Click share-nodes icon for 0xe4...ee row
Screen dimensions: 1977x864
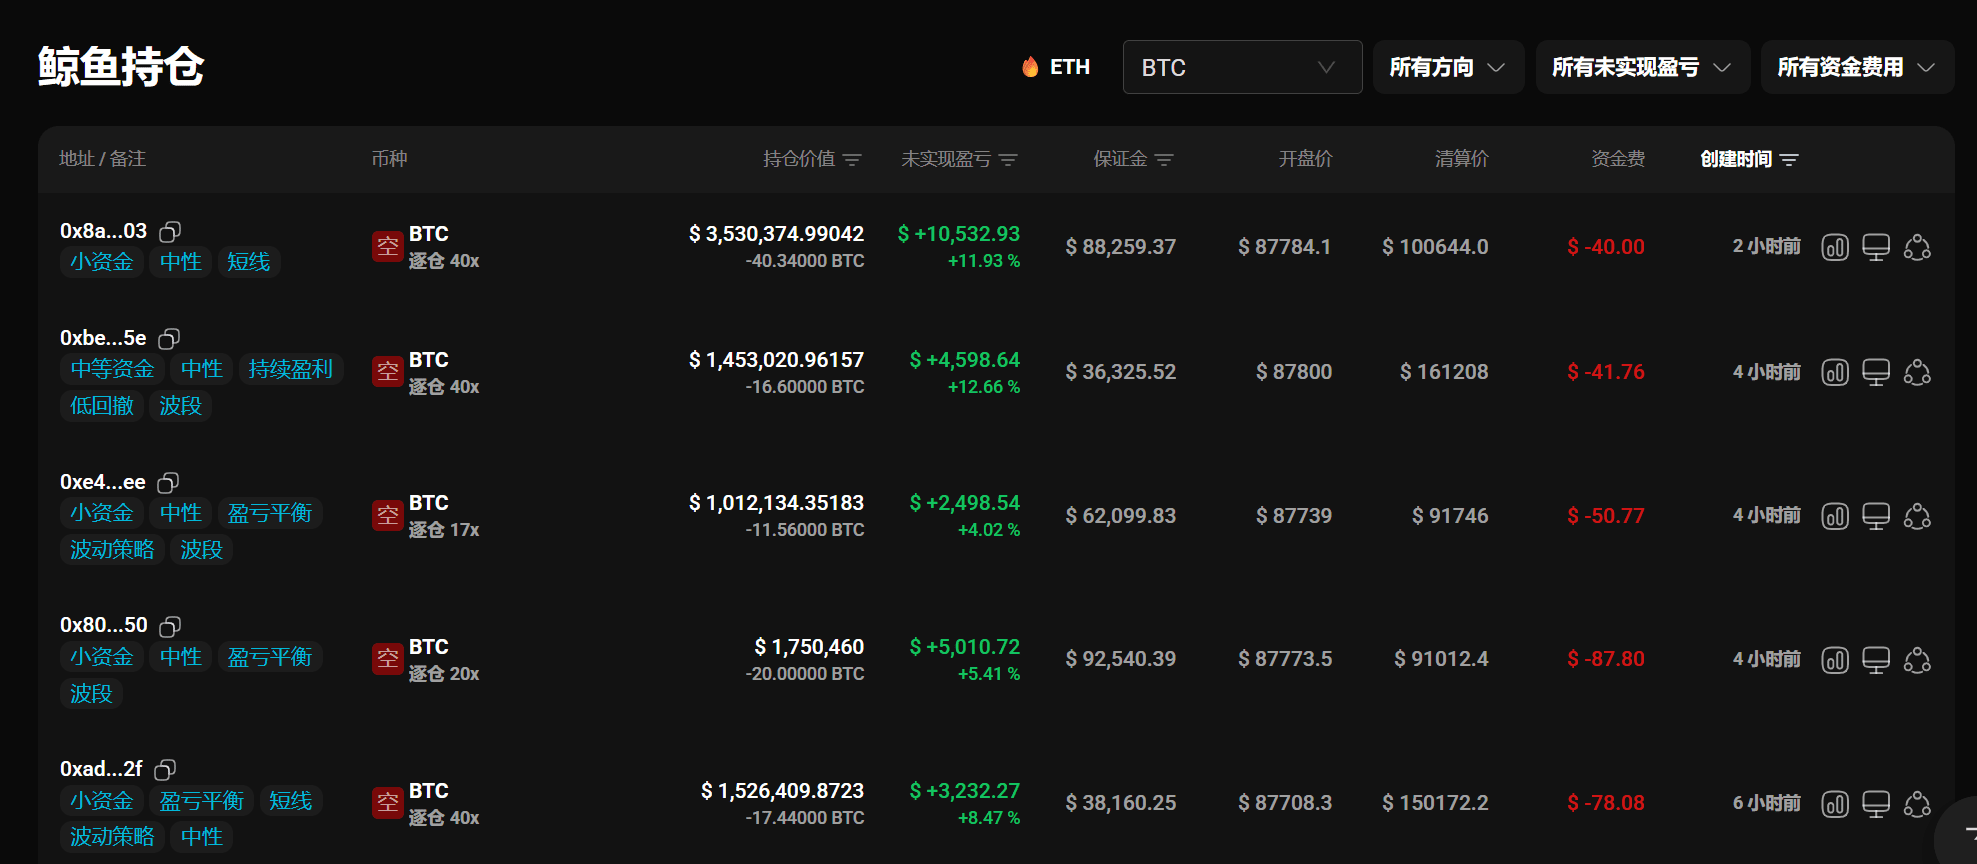click(x=1917, y=516)
